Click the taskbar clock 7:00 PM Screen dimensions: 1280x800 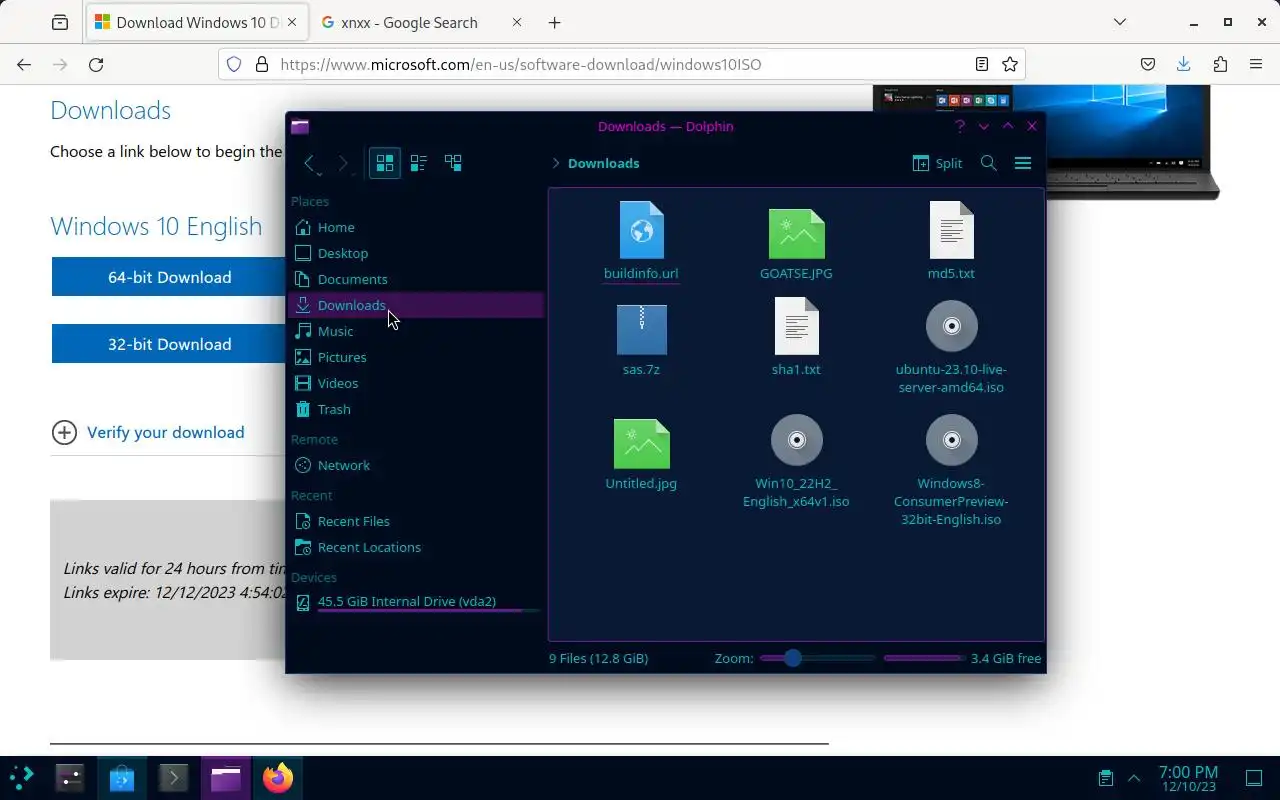(x=1188, y=778)
